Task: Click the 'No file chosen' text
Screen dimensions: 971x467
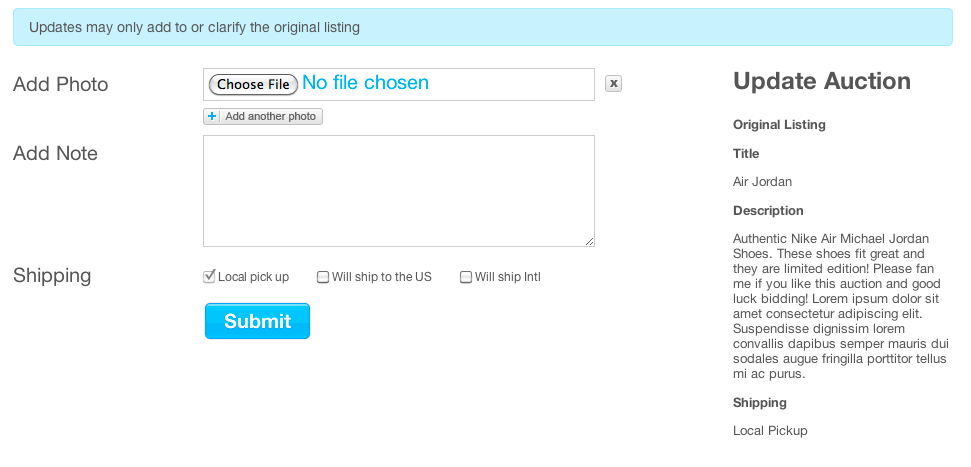Action: [365, 83]
